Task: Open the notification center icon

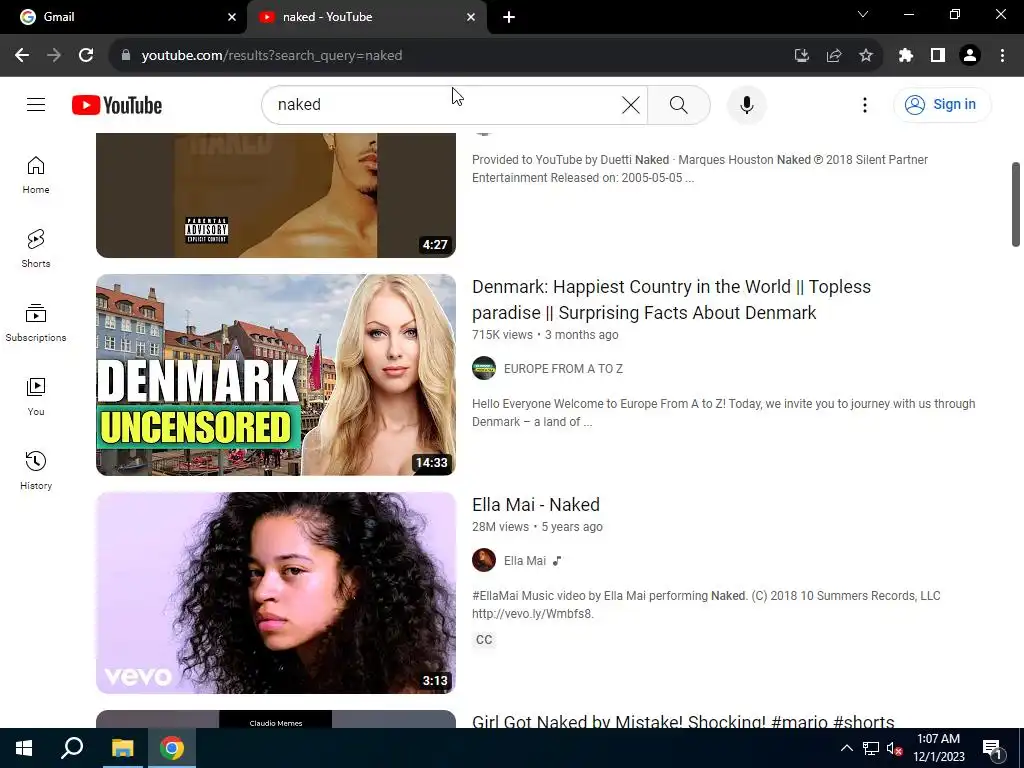Action: [992, 748]
